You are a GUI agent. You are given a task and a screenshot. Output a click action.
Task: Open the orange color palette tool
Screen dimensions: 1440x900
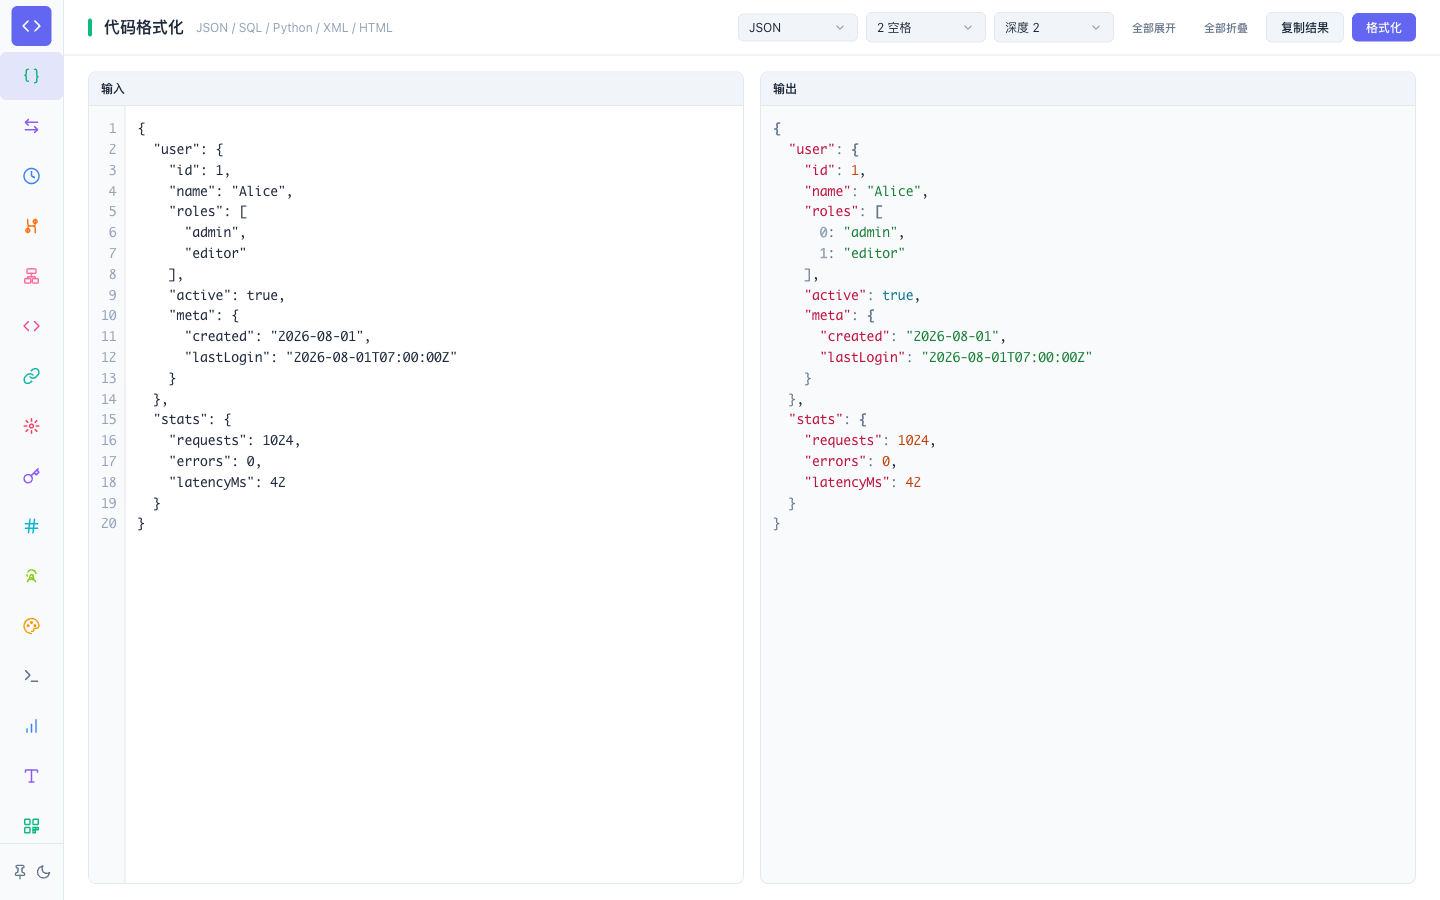pos(31,626)
